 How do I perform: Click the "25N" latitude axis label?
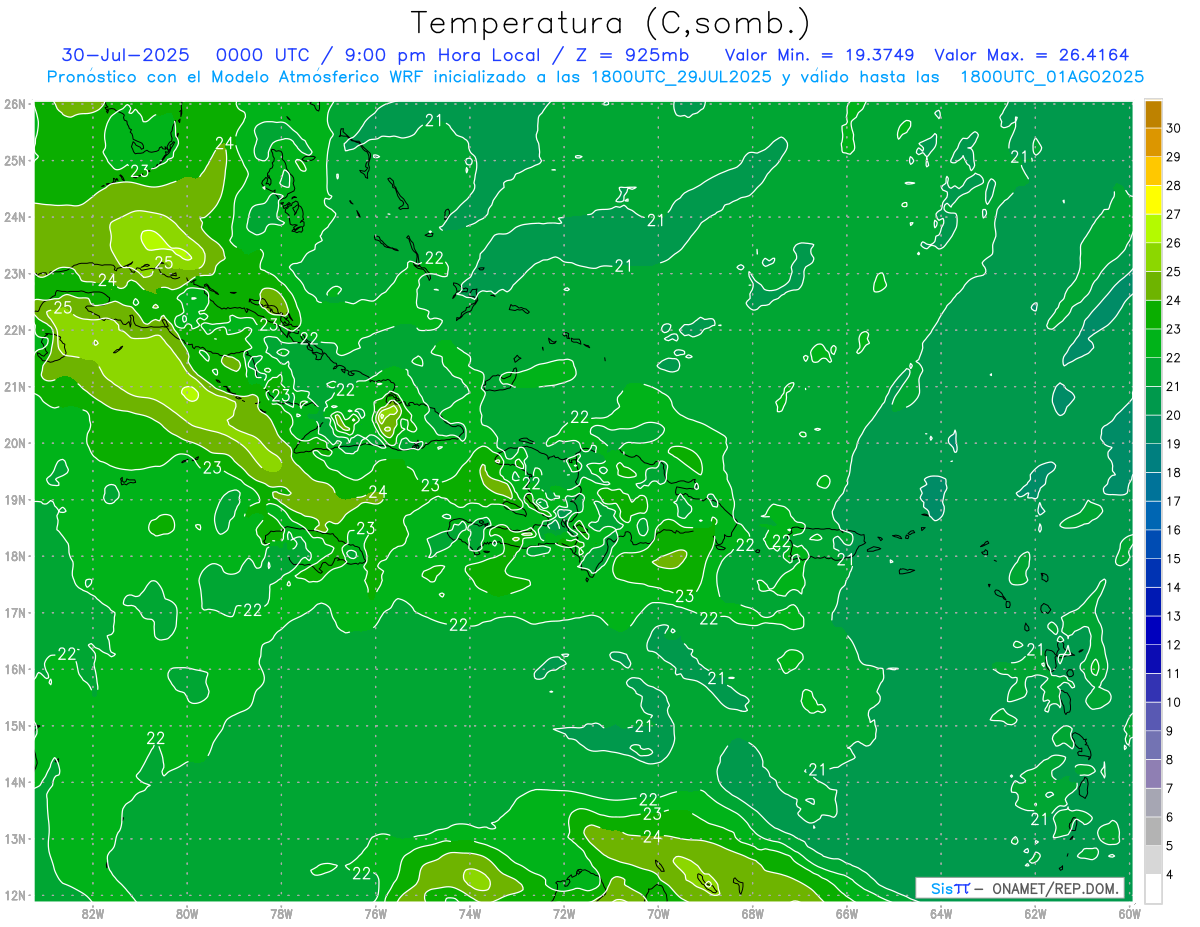tap(14, 160)
